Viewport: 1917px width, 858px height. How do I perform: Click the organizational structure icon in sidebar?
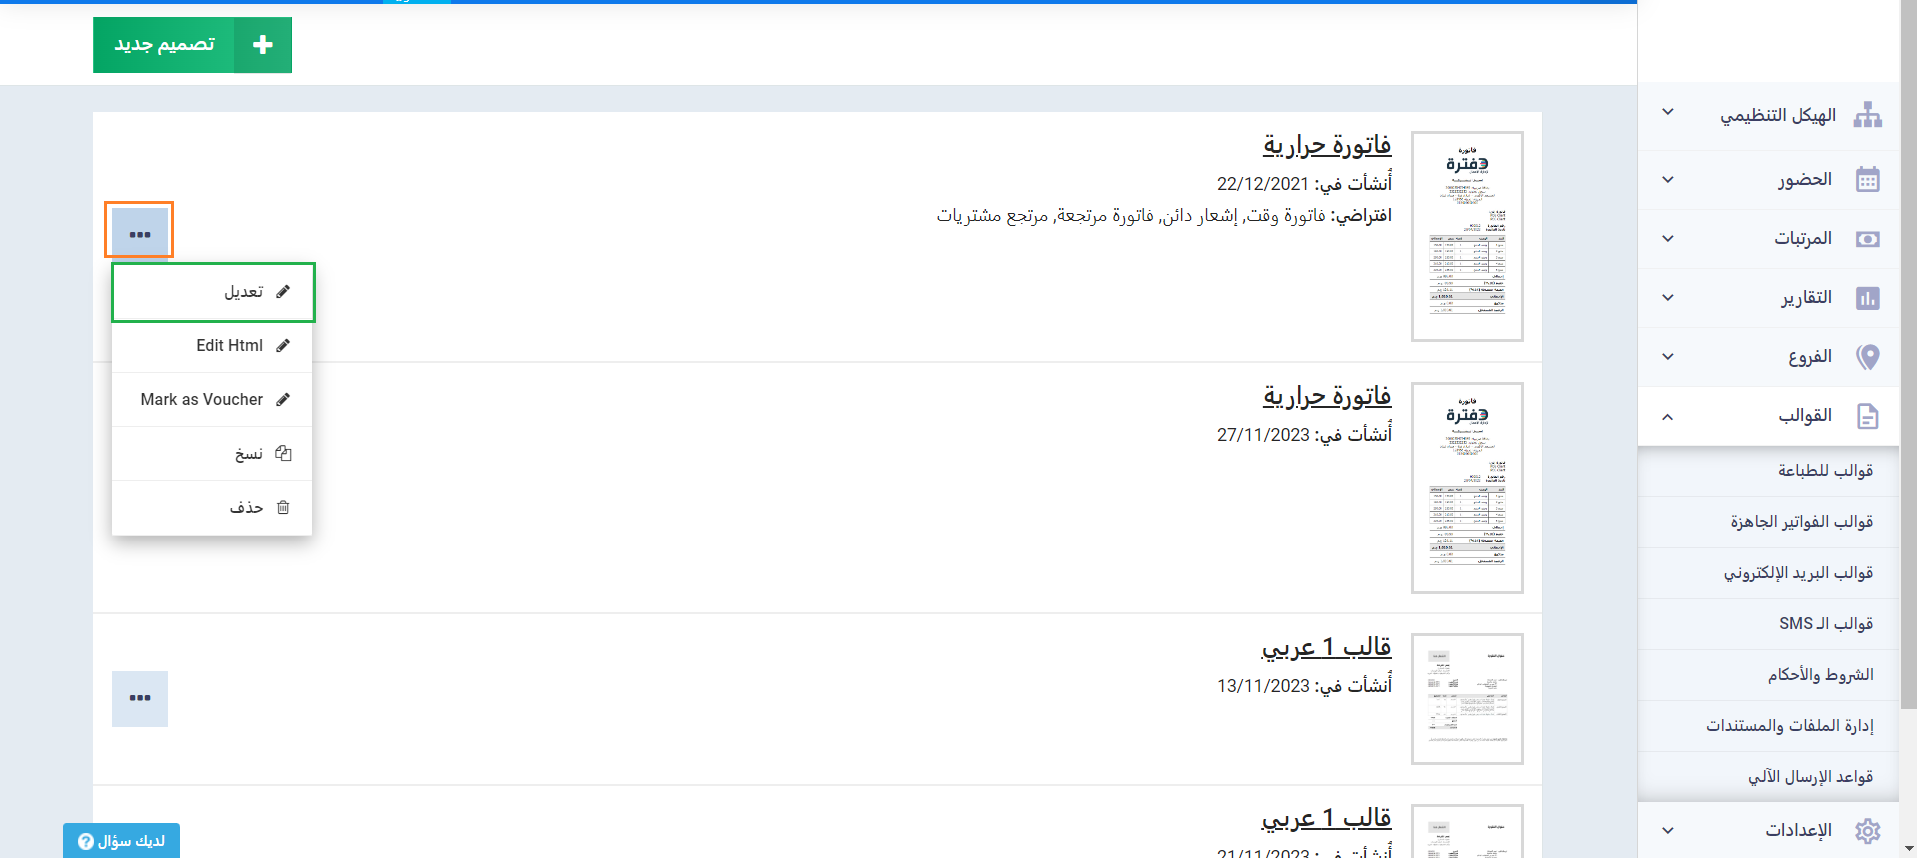click(x=1867, y=115)
